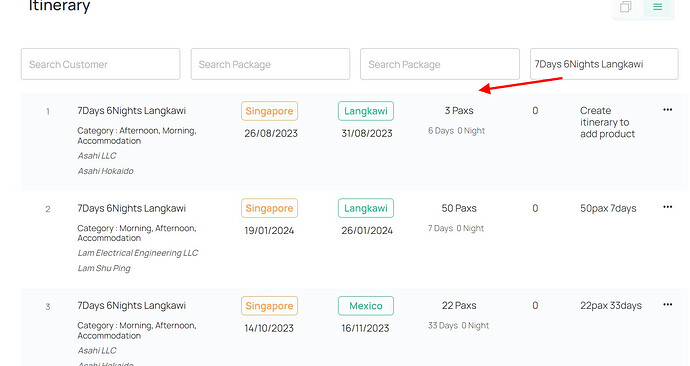This screenshot has height=366, width=690.
Task: Click the date 19/01/2024
Action: point(269,231)
